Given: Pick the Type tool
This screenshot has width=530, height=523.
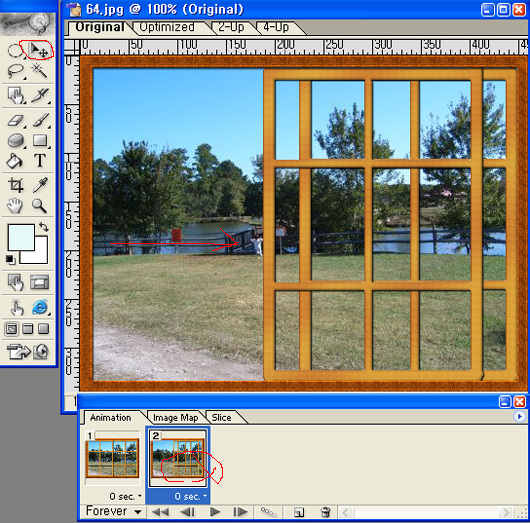Looking at the screenshot, I should pyautogui.click(x=40, y=160).
